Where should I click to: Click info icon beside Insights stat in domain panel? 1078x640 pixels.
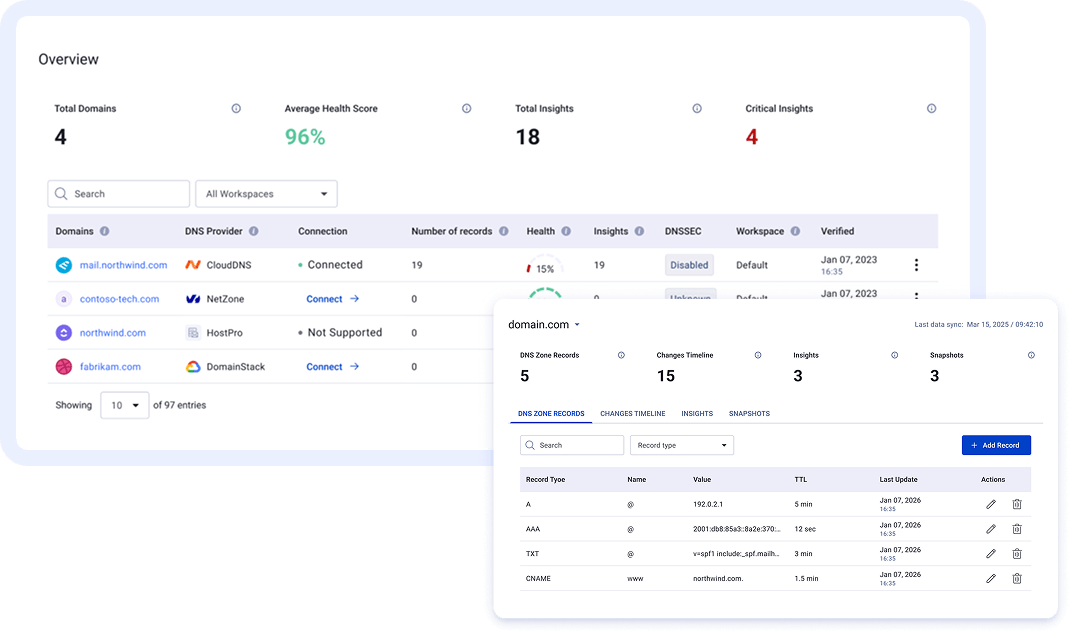click(894, 355)
